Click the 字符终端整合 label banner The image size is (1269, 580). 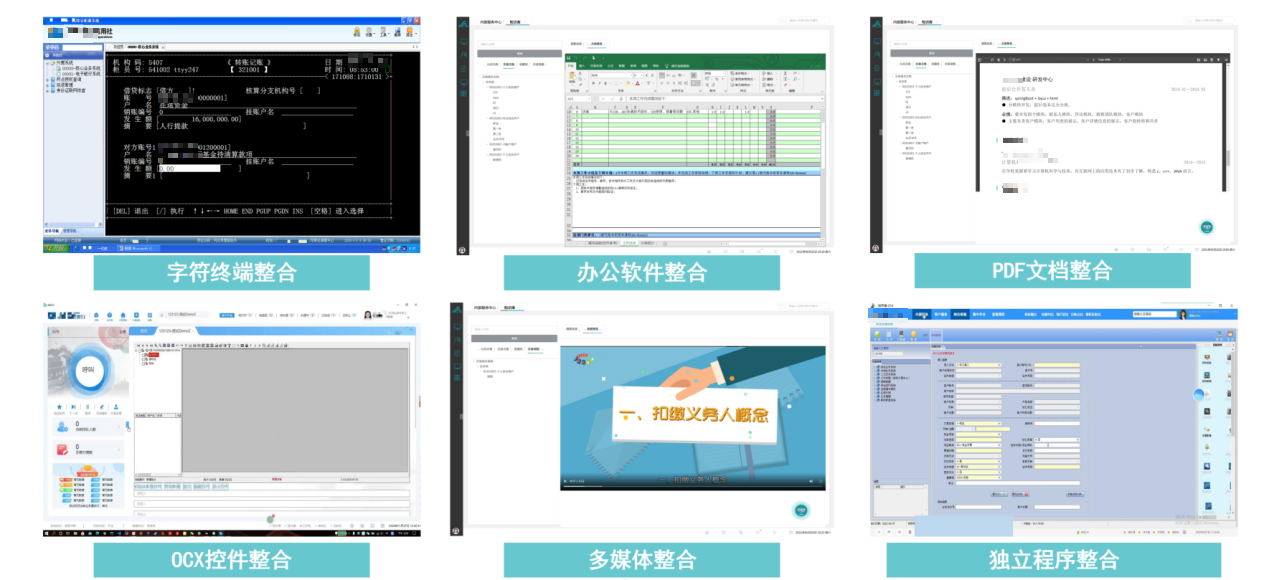(x=231, y=272)
